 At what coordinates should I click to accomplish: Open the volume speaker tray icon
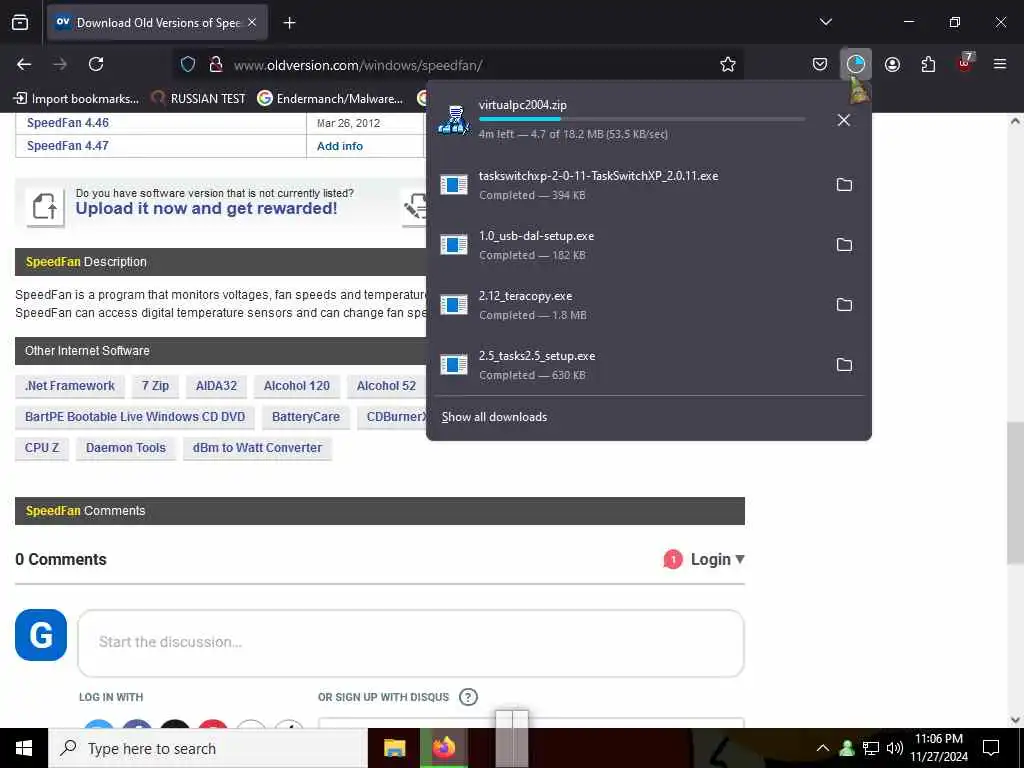[x=895, y=748]
